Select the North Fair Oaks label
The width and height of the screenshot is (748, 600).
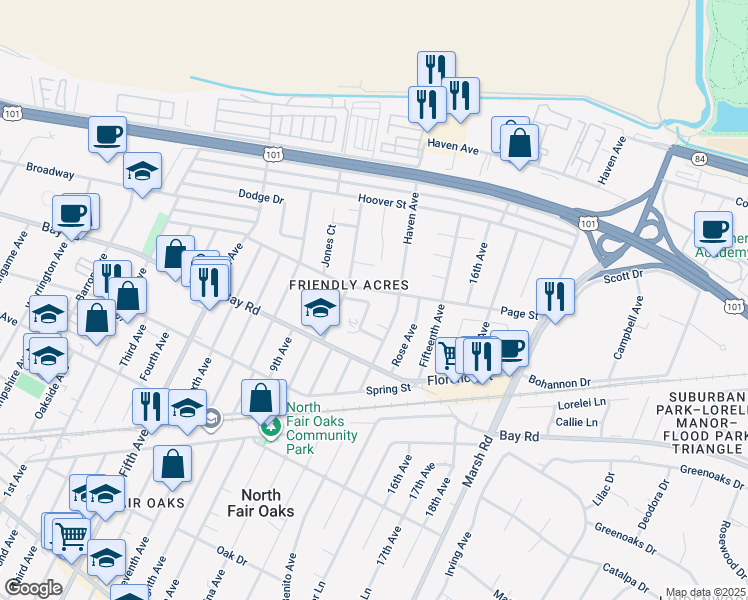click(x=260, y=503)
